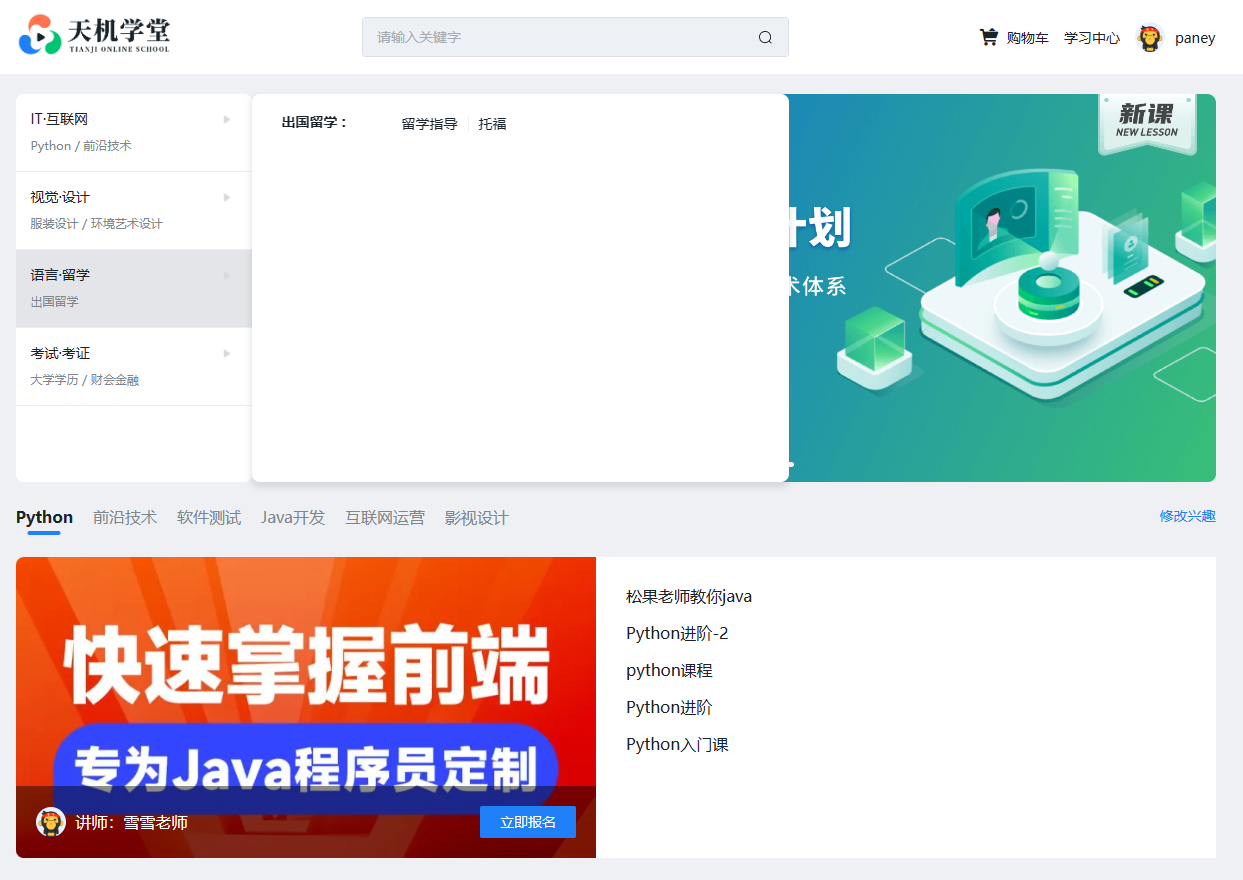Click the 立即报名 button

pos(528,822)
